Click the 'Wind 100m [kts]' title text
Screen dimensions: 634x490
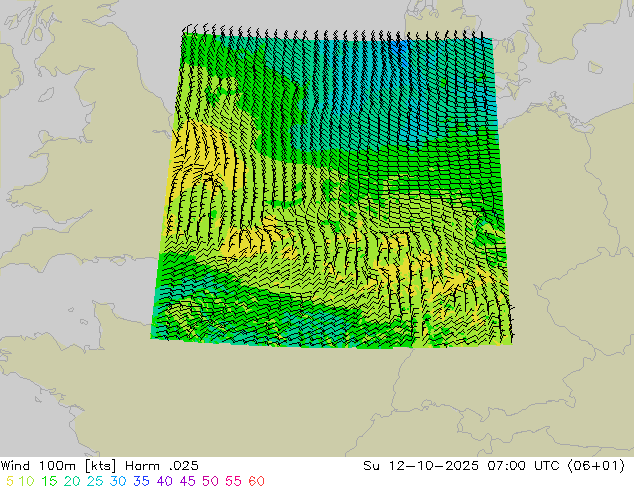pos(58,466)
